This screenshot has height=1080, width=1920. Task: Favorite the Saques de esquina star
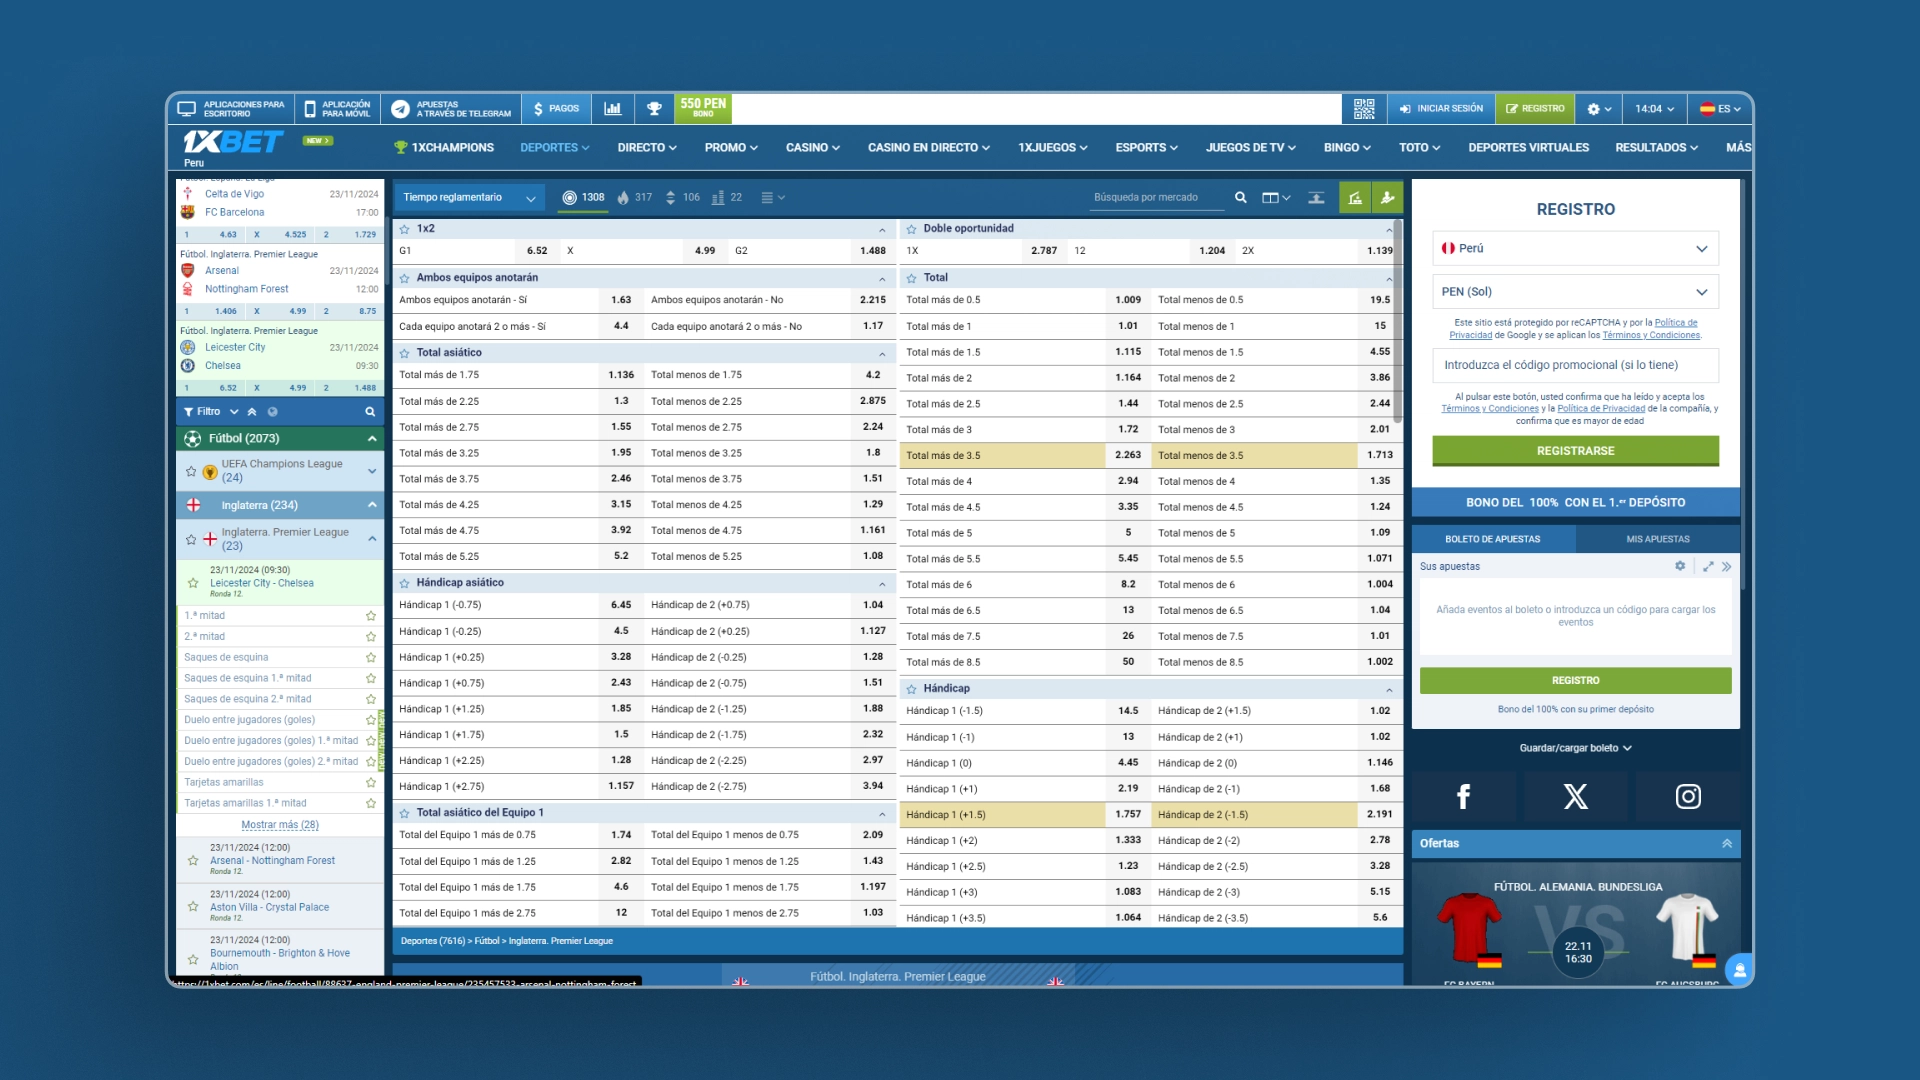pos(371,658)
